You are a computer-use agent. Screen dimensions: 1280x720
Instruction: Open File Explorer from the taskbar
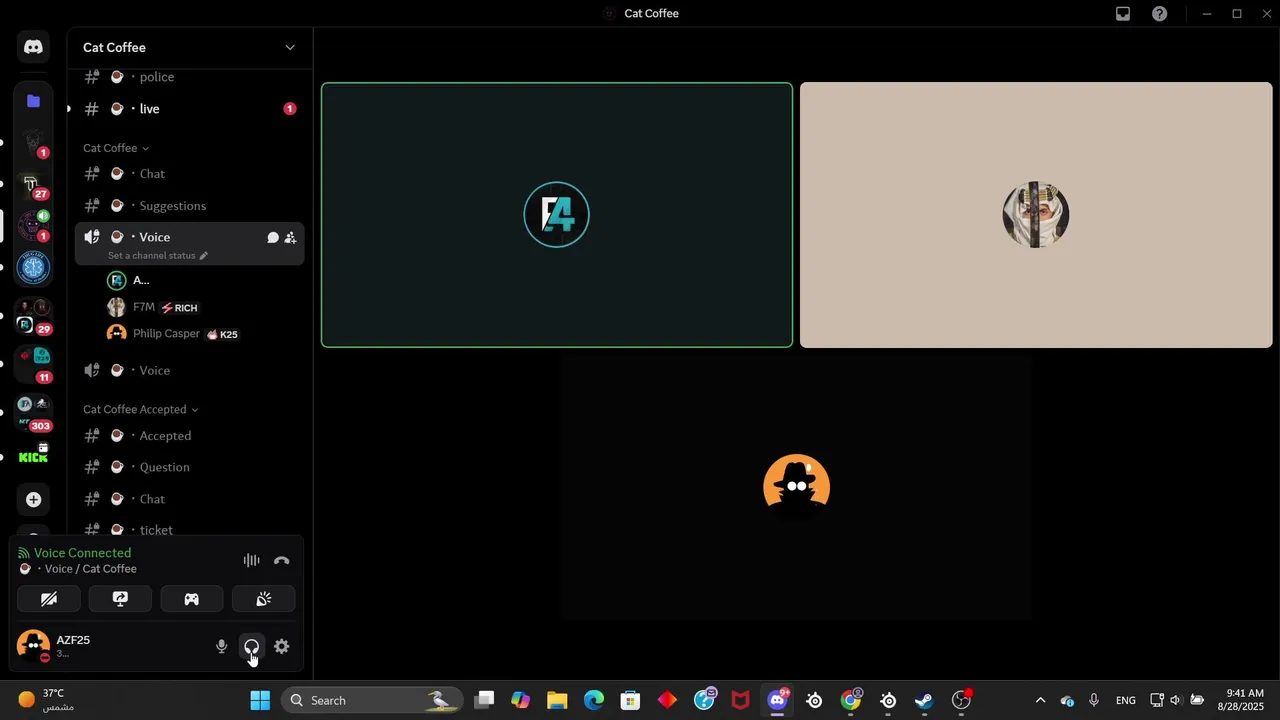click(557, 700)
